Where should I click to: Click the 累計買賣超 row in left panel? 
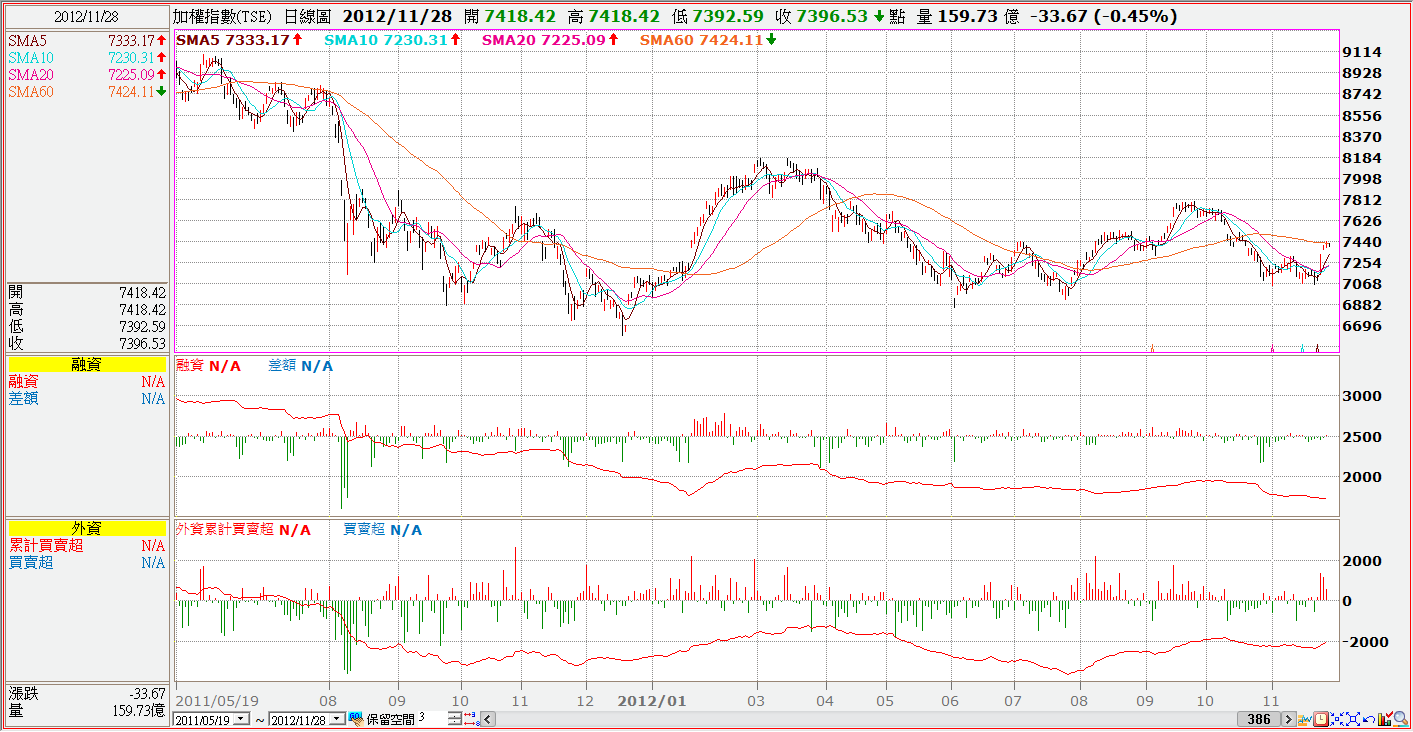[86, 546]
